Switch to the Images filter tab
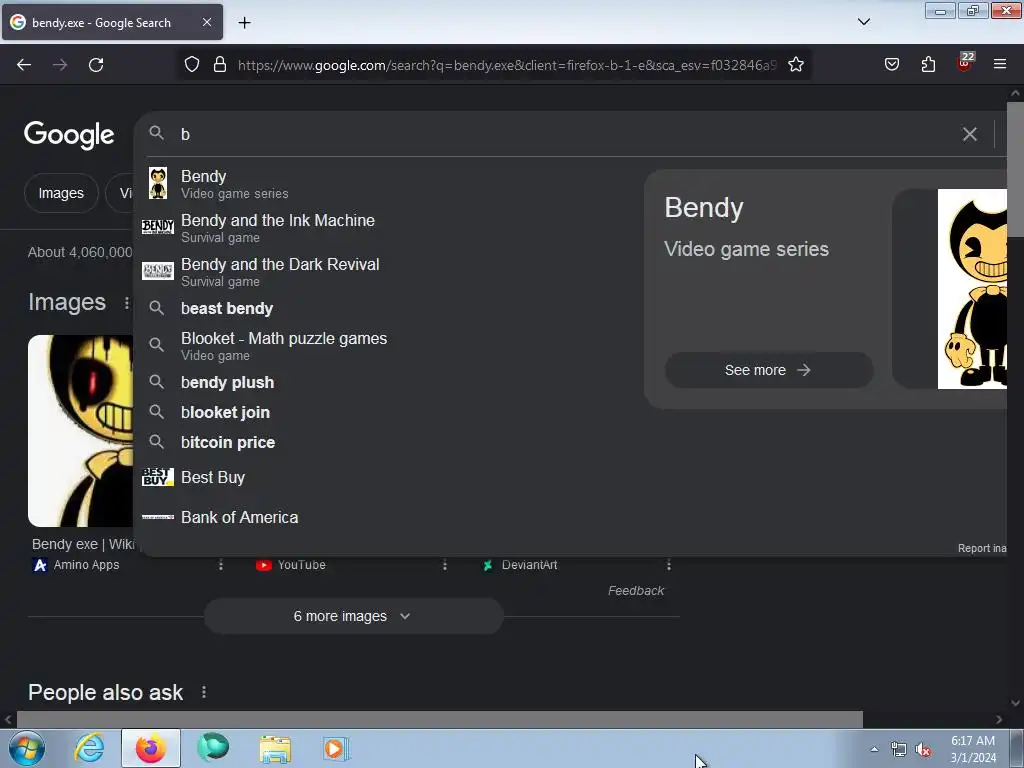The image size is (1024, 768). (61, 193)
